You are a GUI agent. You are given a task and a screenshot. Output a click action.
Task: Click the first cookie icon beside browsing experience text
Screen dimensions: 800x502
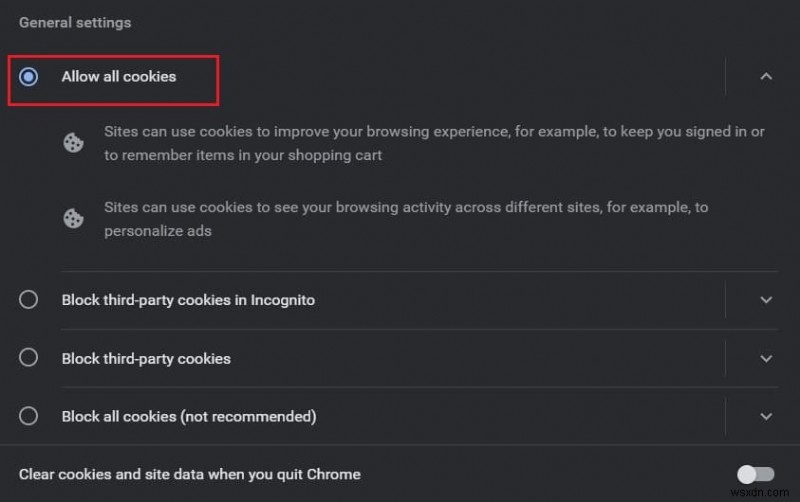click(73, 143)
